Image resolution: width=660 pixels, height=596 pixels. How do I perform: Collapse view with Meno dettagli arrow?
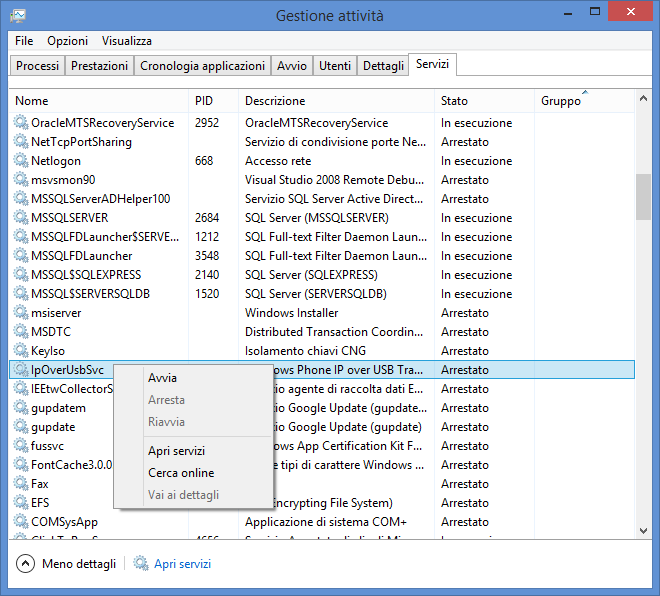click(25, 564)
